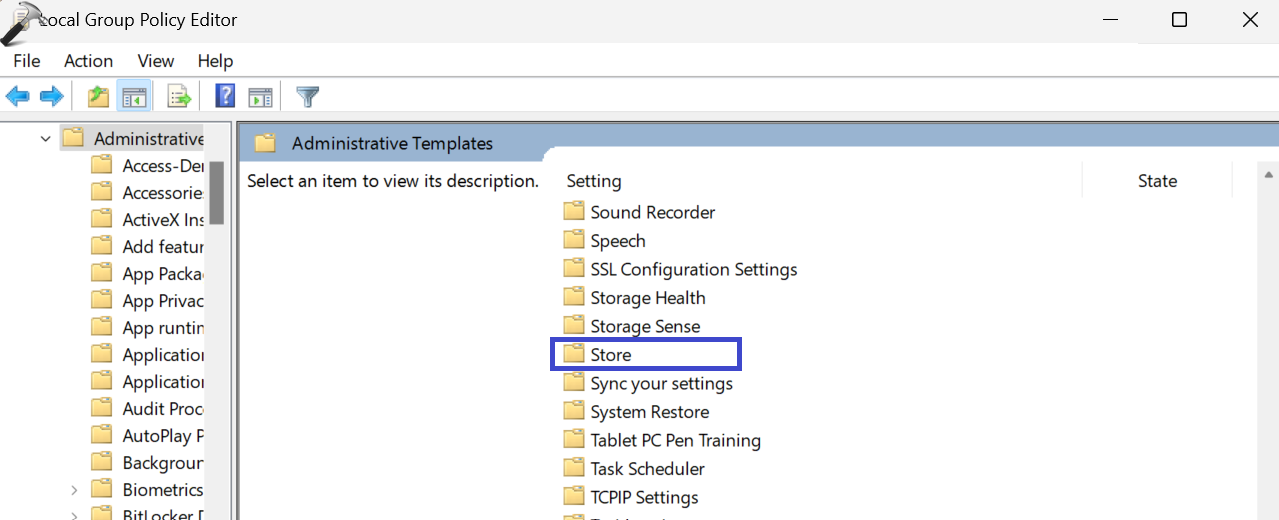This screenshot has height=520, width=1279.
Task: Collapse the Administrative Templates tree node
Action: pos(45,139)
